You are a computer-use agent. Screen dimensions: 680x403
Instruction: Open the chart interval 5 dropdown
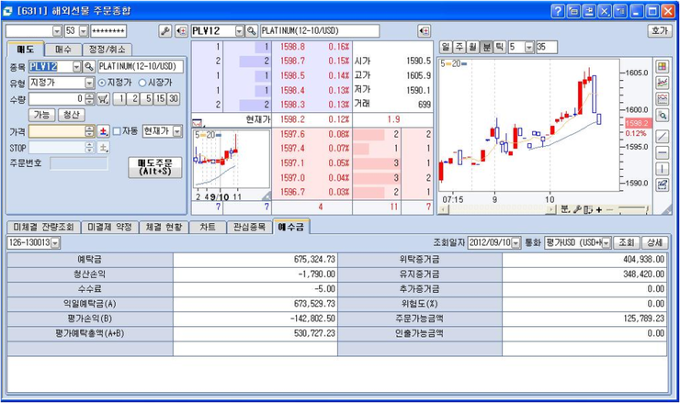529,47
